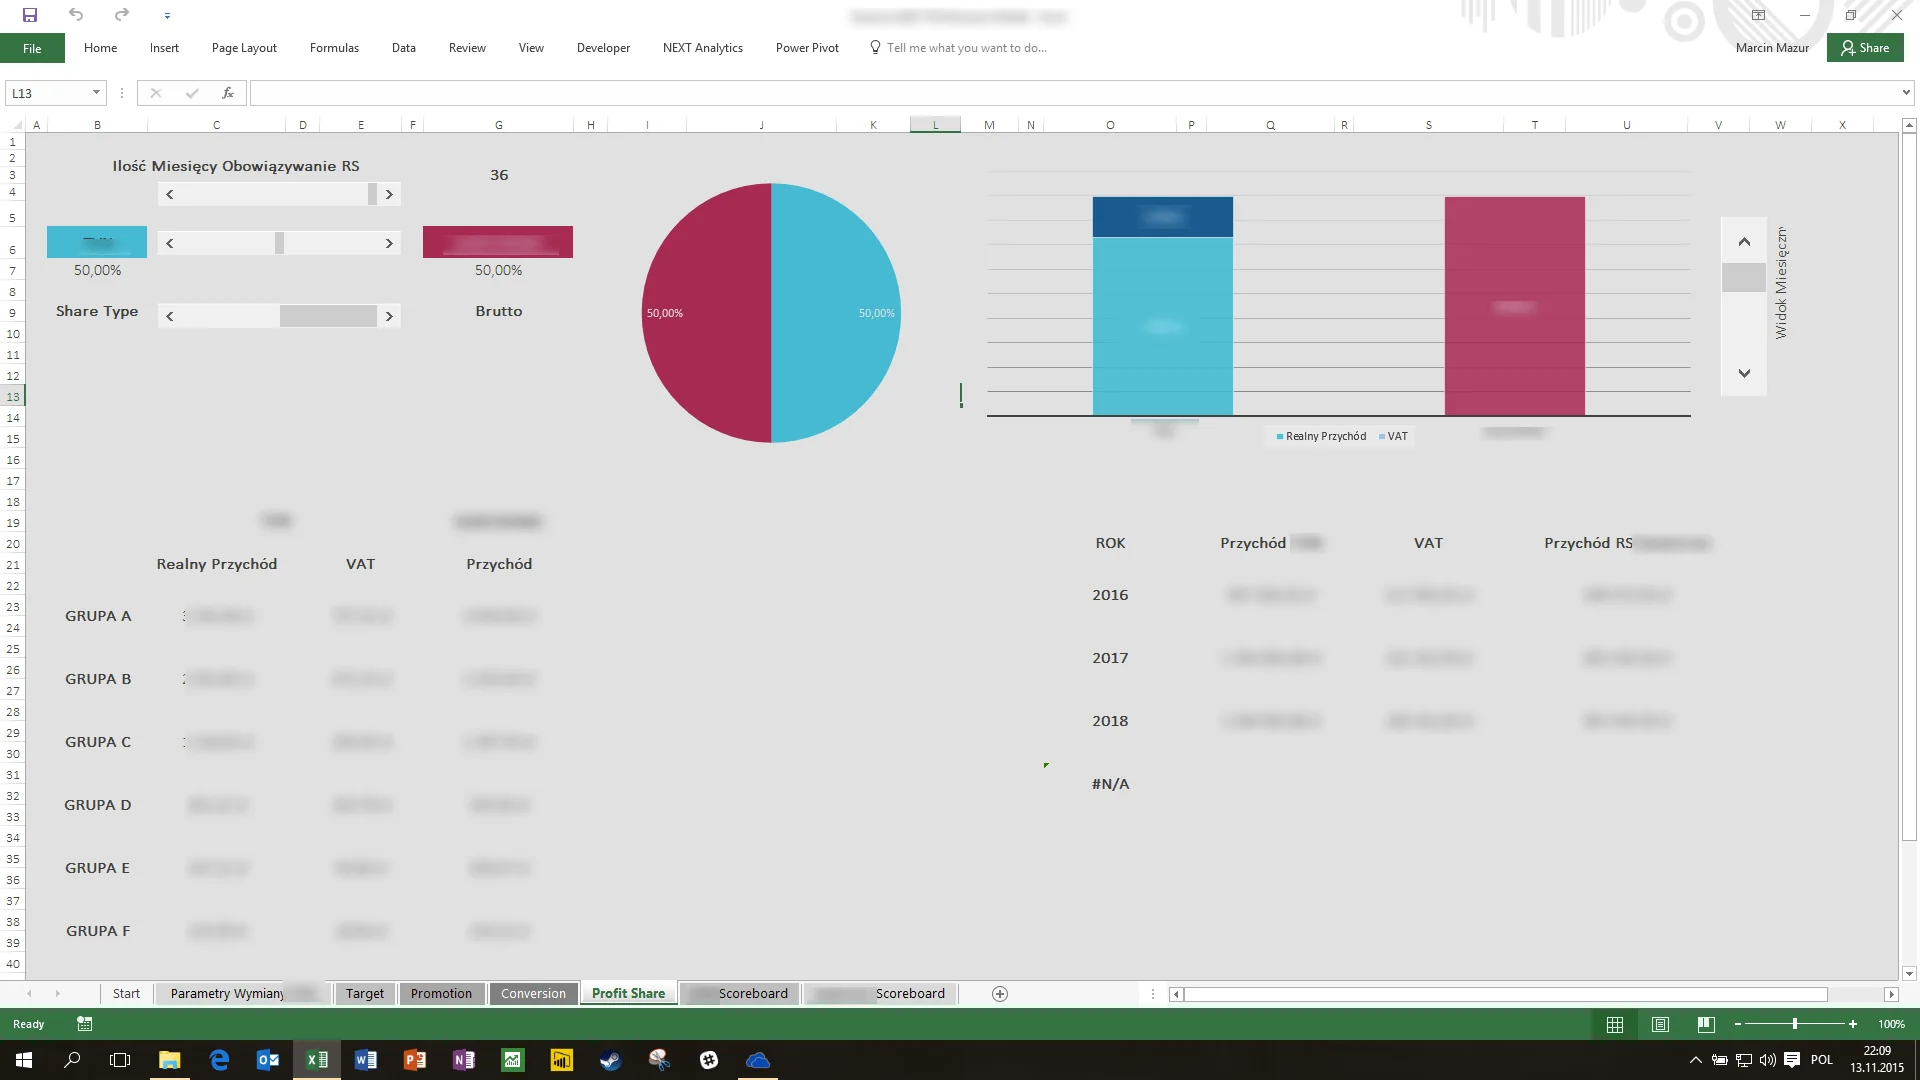The image size is (1920, 1080).
Task: Open the Page Layout ribbon tab
Action: 244,48
